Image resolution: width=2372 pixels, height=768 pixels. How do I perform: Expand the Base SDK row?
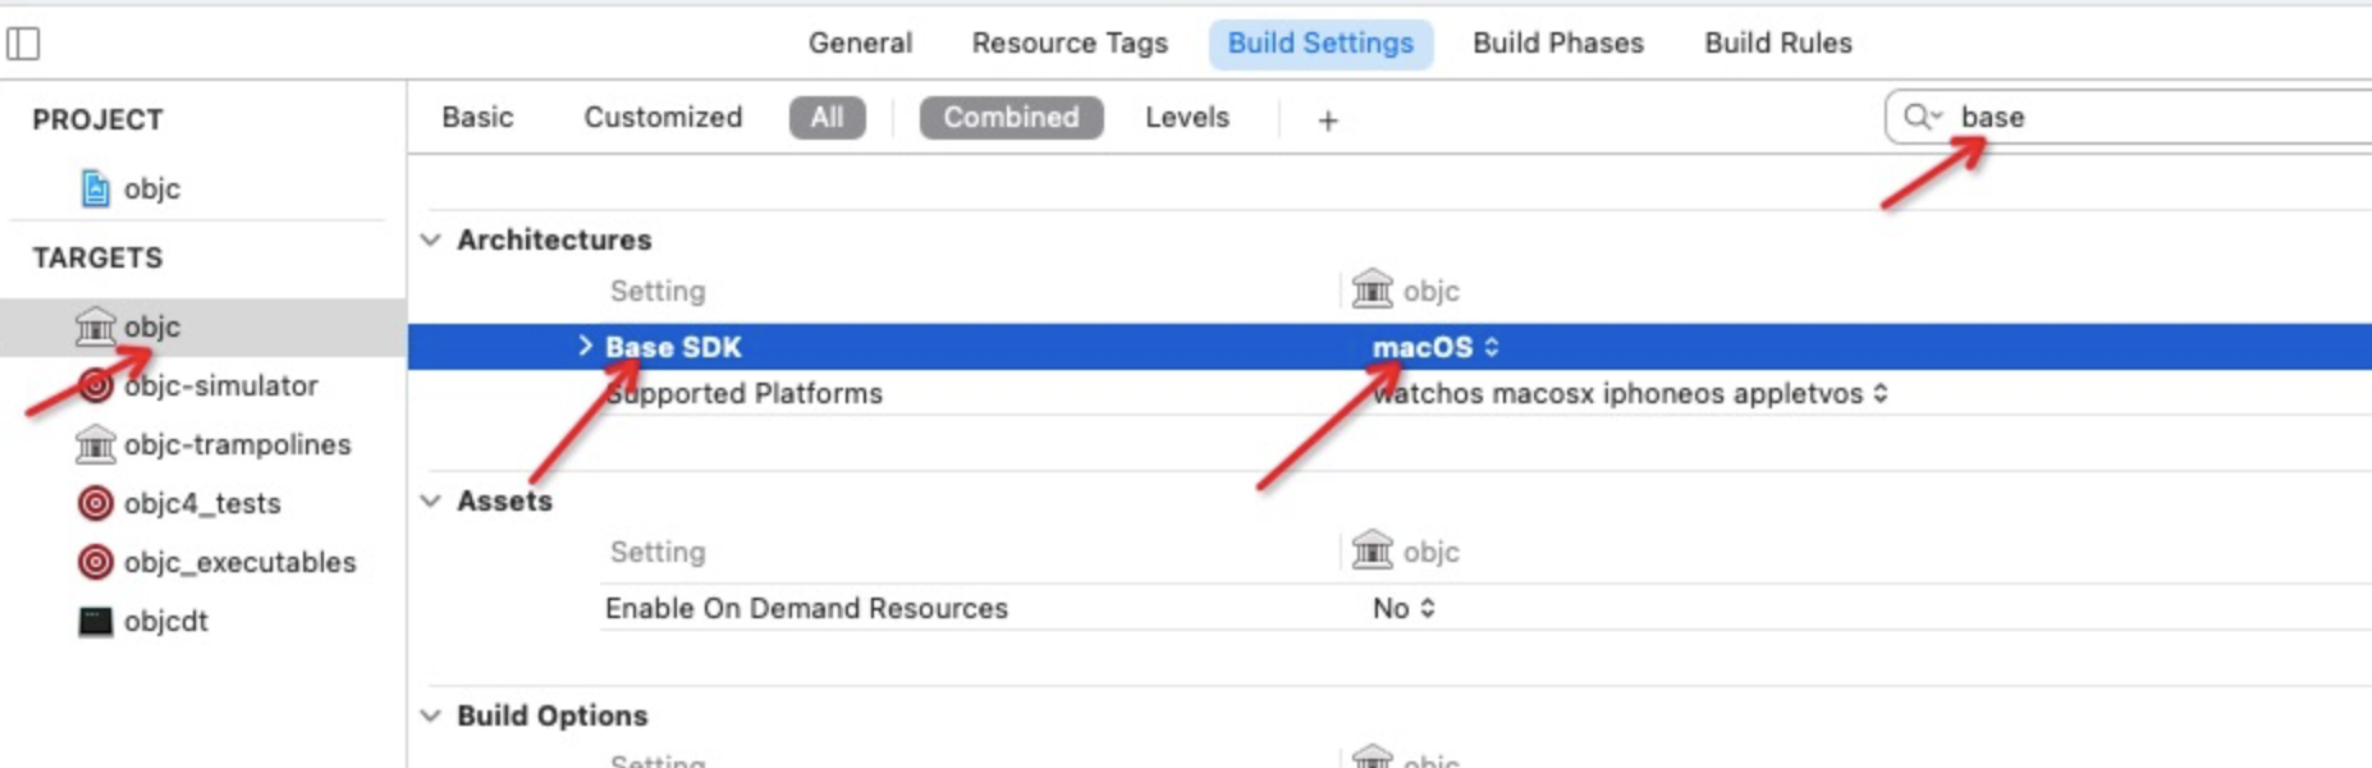[585, 346]
